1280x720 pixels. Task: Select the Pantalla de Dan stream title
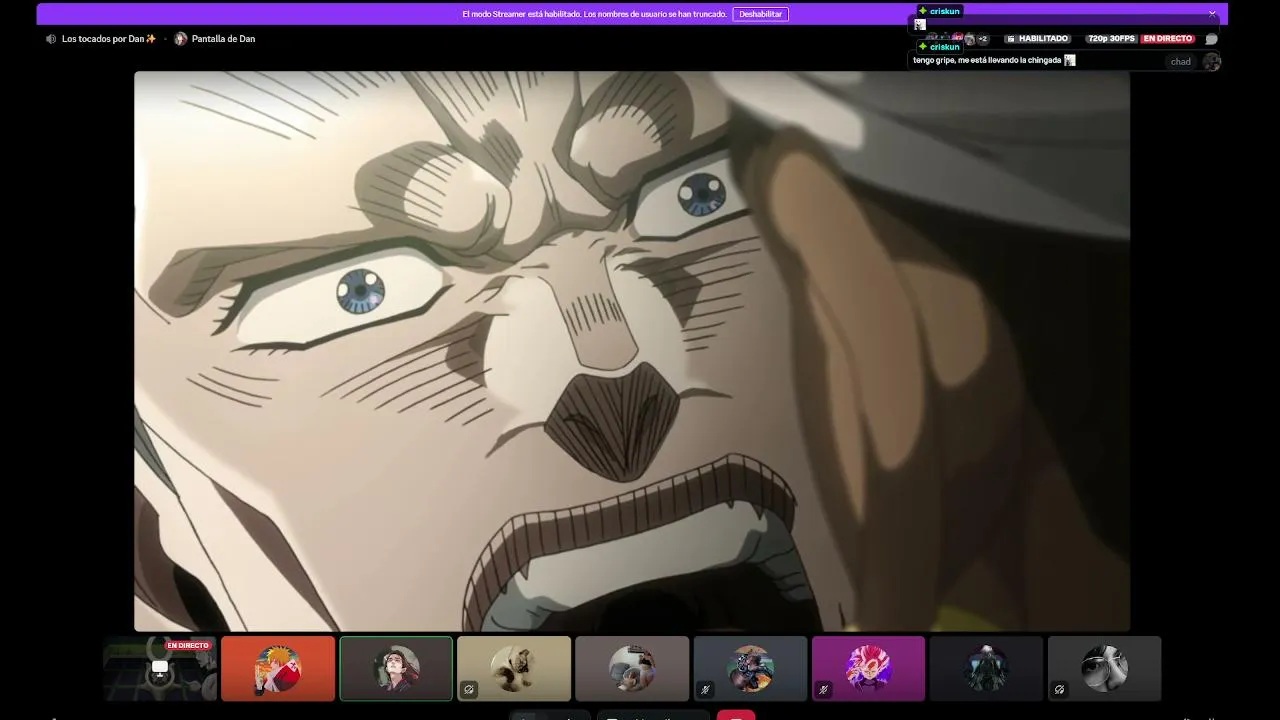(223, 39)
